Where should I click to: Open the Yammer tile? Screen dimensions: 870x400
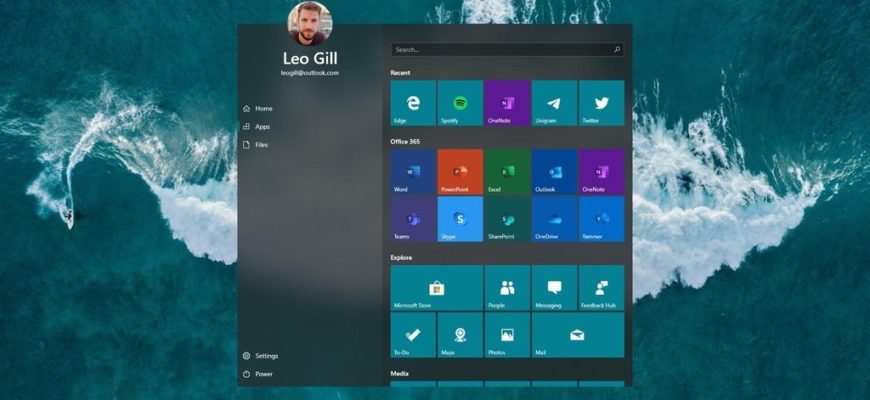601,219
